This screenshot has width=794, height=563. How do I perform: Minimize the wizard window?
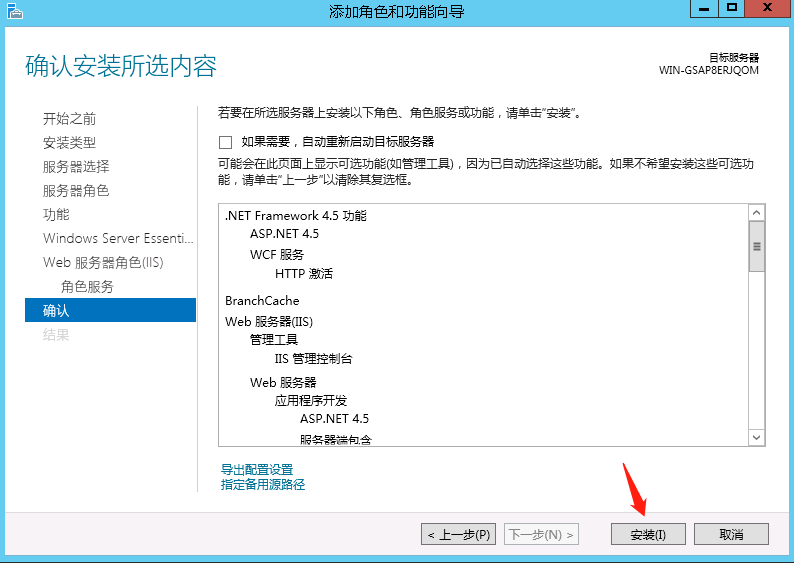click(x=704, y=8)
